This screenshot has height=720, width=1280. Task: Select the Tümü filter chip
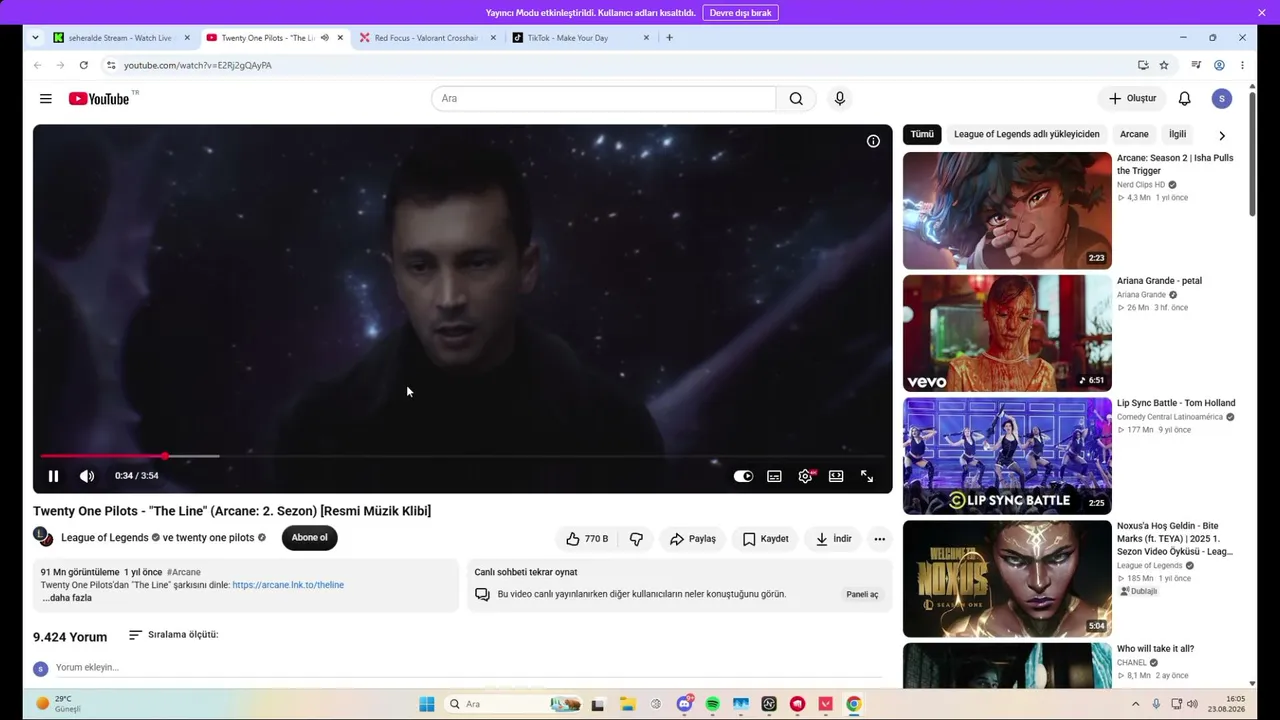[x=922, y=134]
